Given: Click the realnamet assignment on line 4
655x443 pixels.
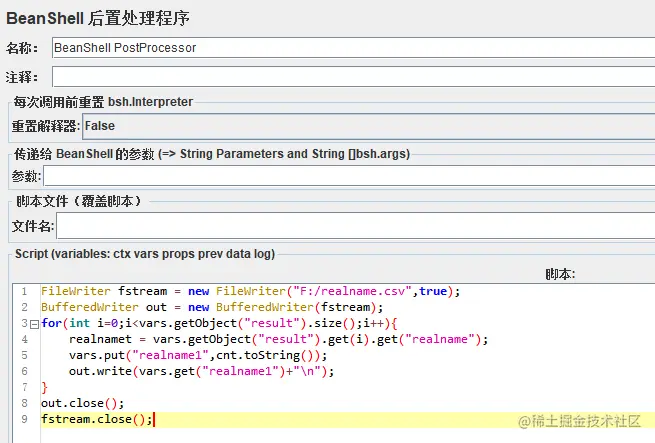Looking at the screenshot, I should [x=278, y=339].
